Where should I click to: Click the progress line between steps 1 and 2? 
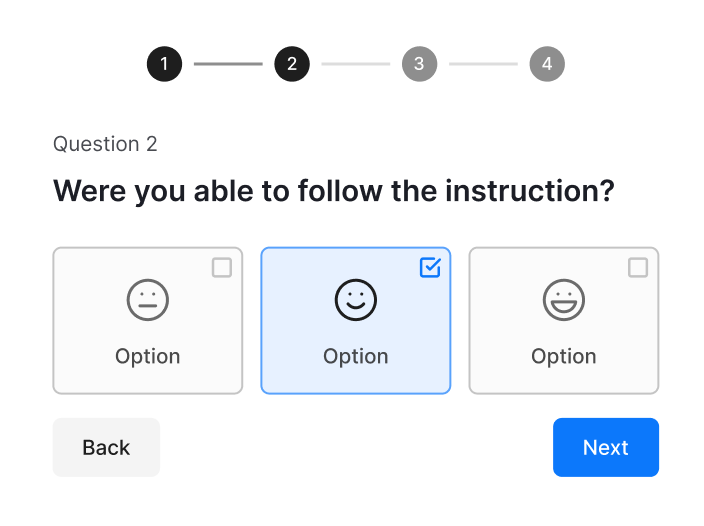tap(228, 65)
